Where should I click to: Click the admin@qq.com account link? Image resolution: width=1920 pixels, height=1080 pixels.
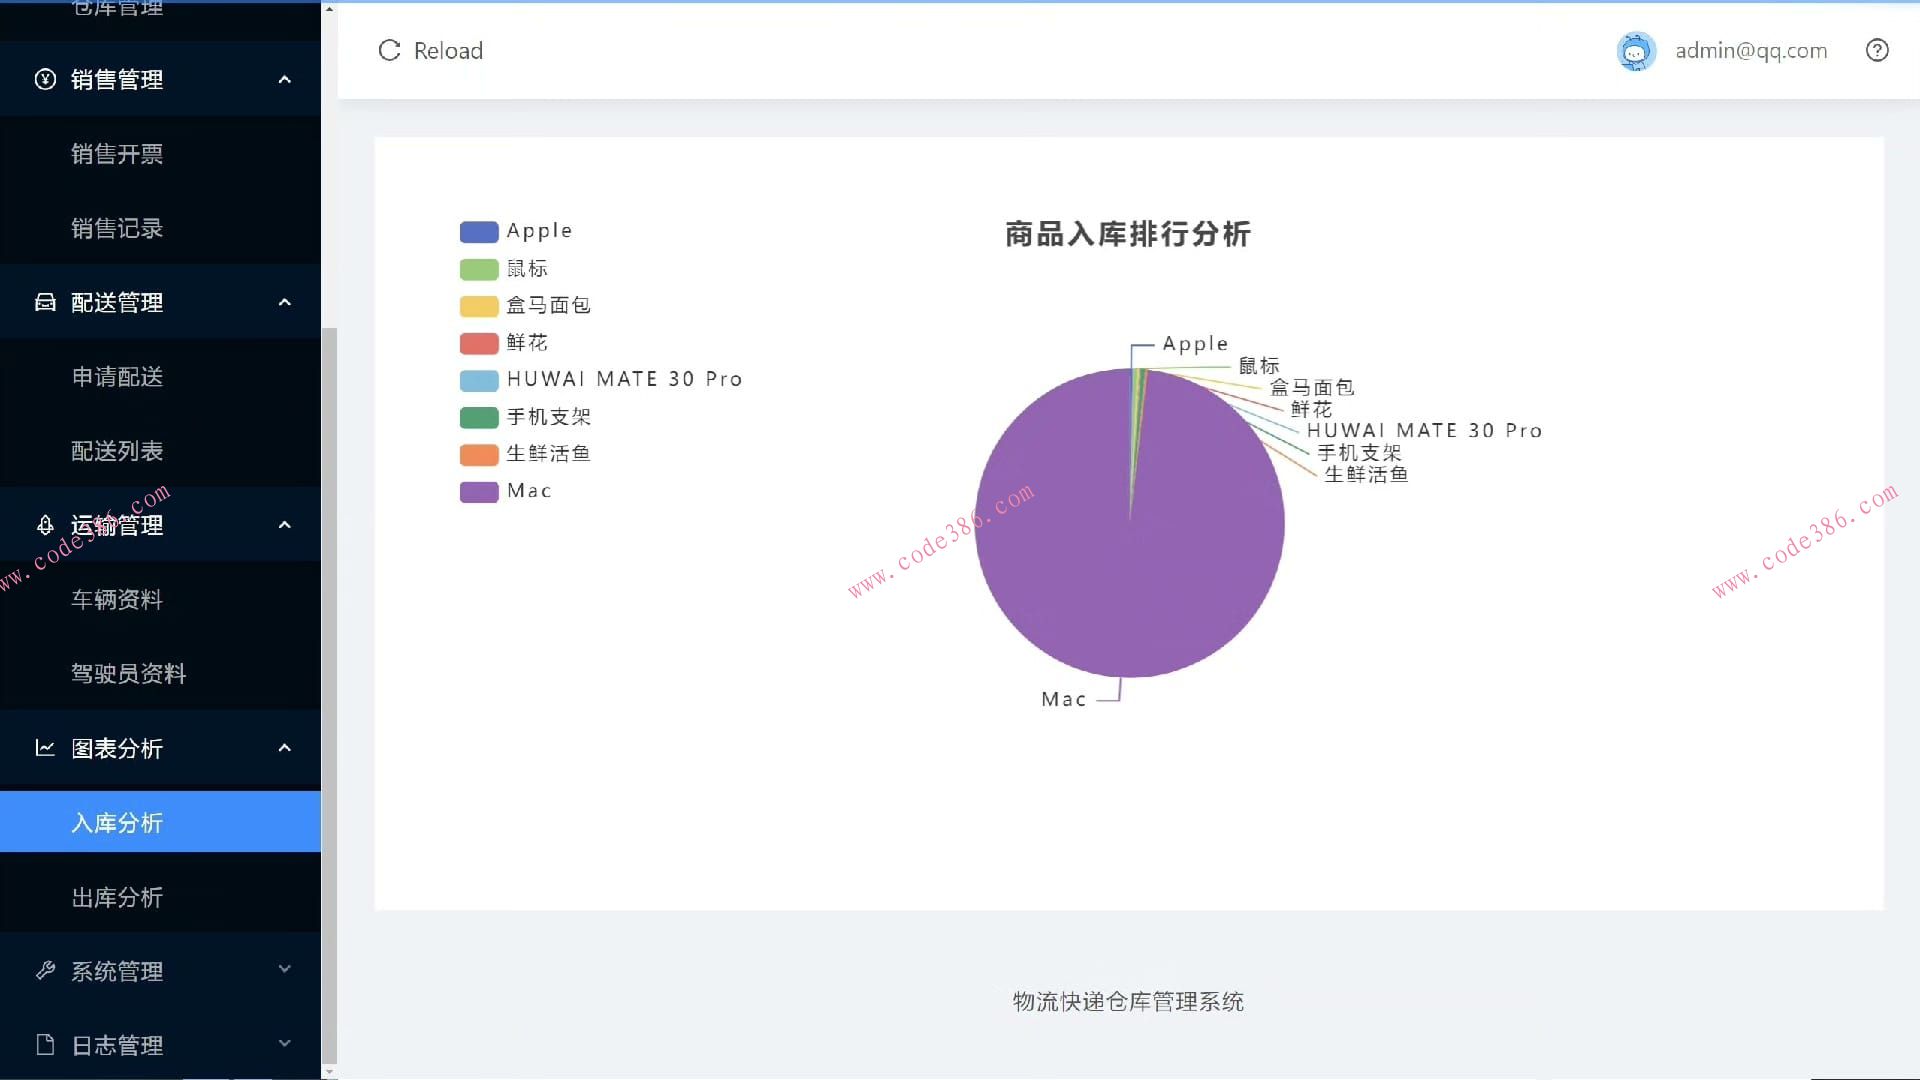1749,50
